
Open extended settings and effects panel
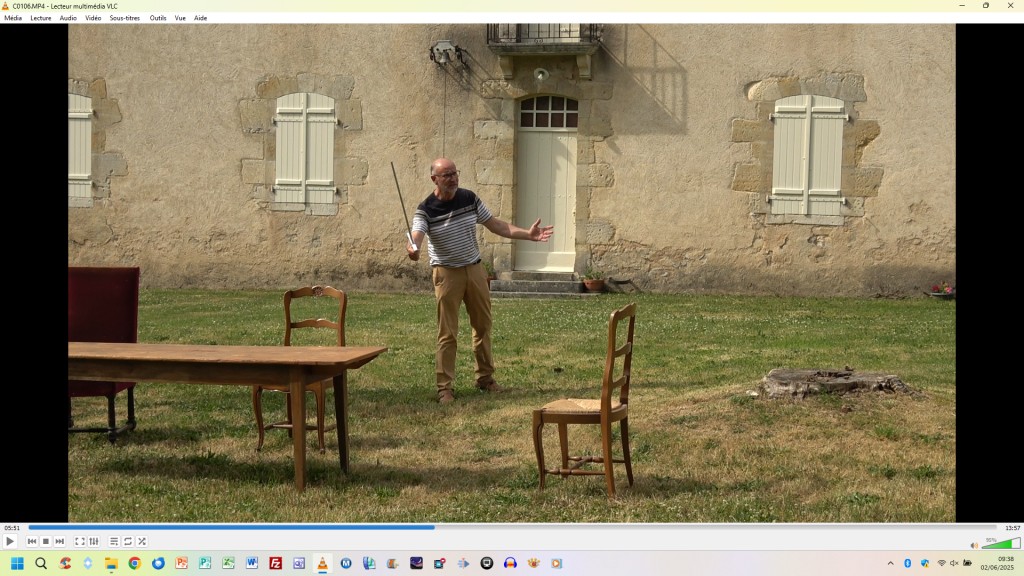pyautogui.click(x=94, y=541)
